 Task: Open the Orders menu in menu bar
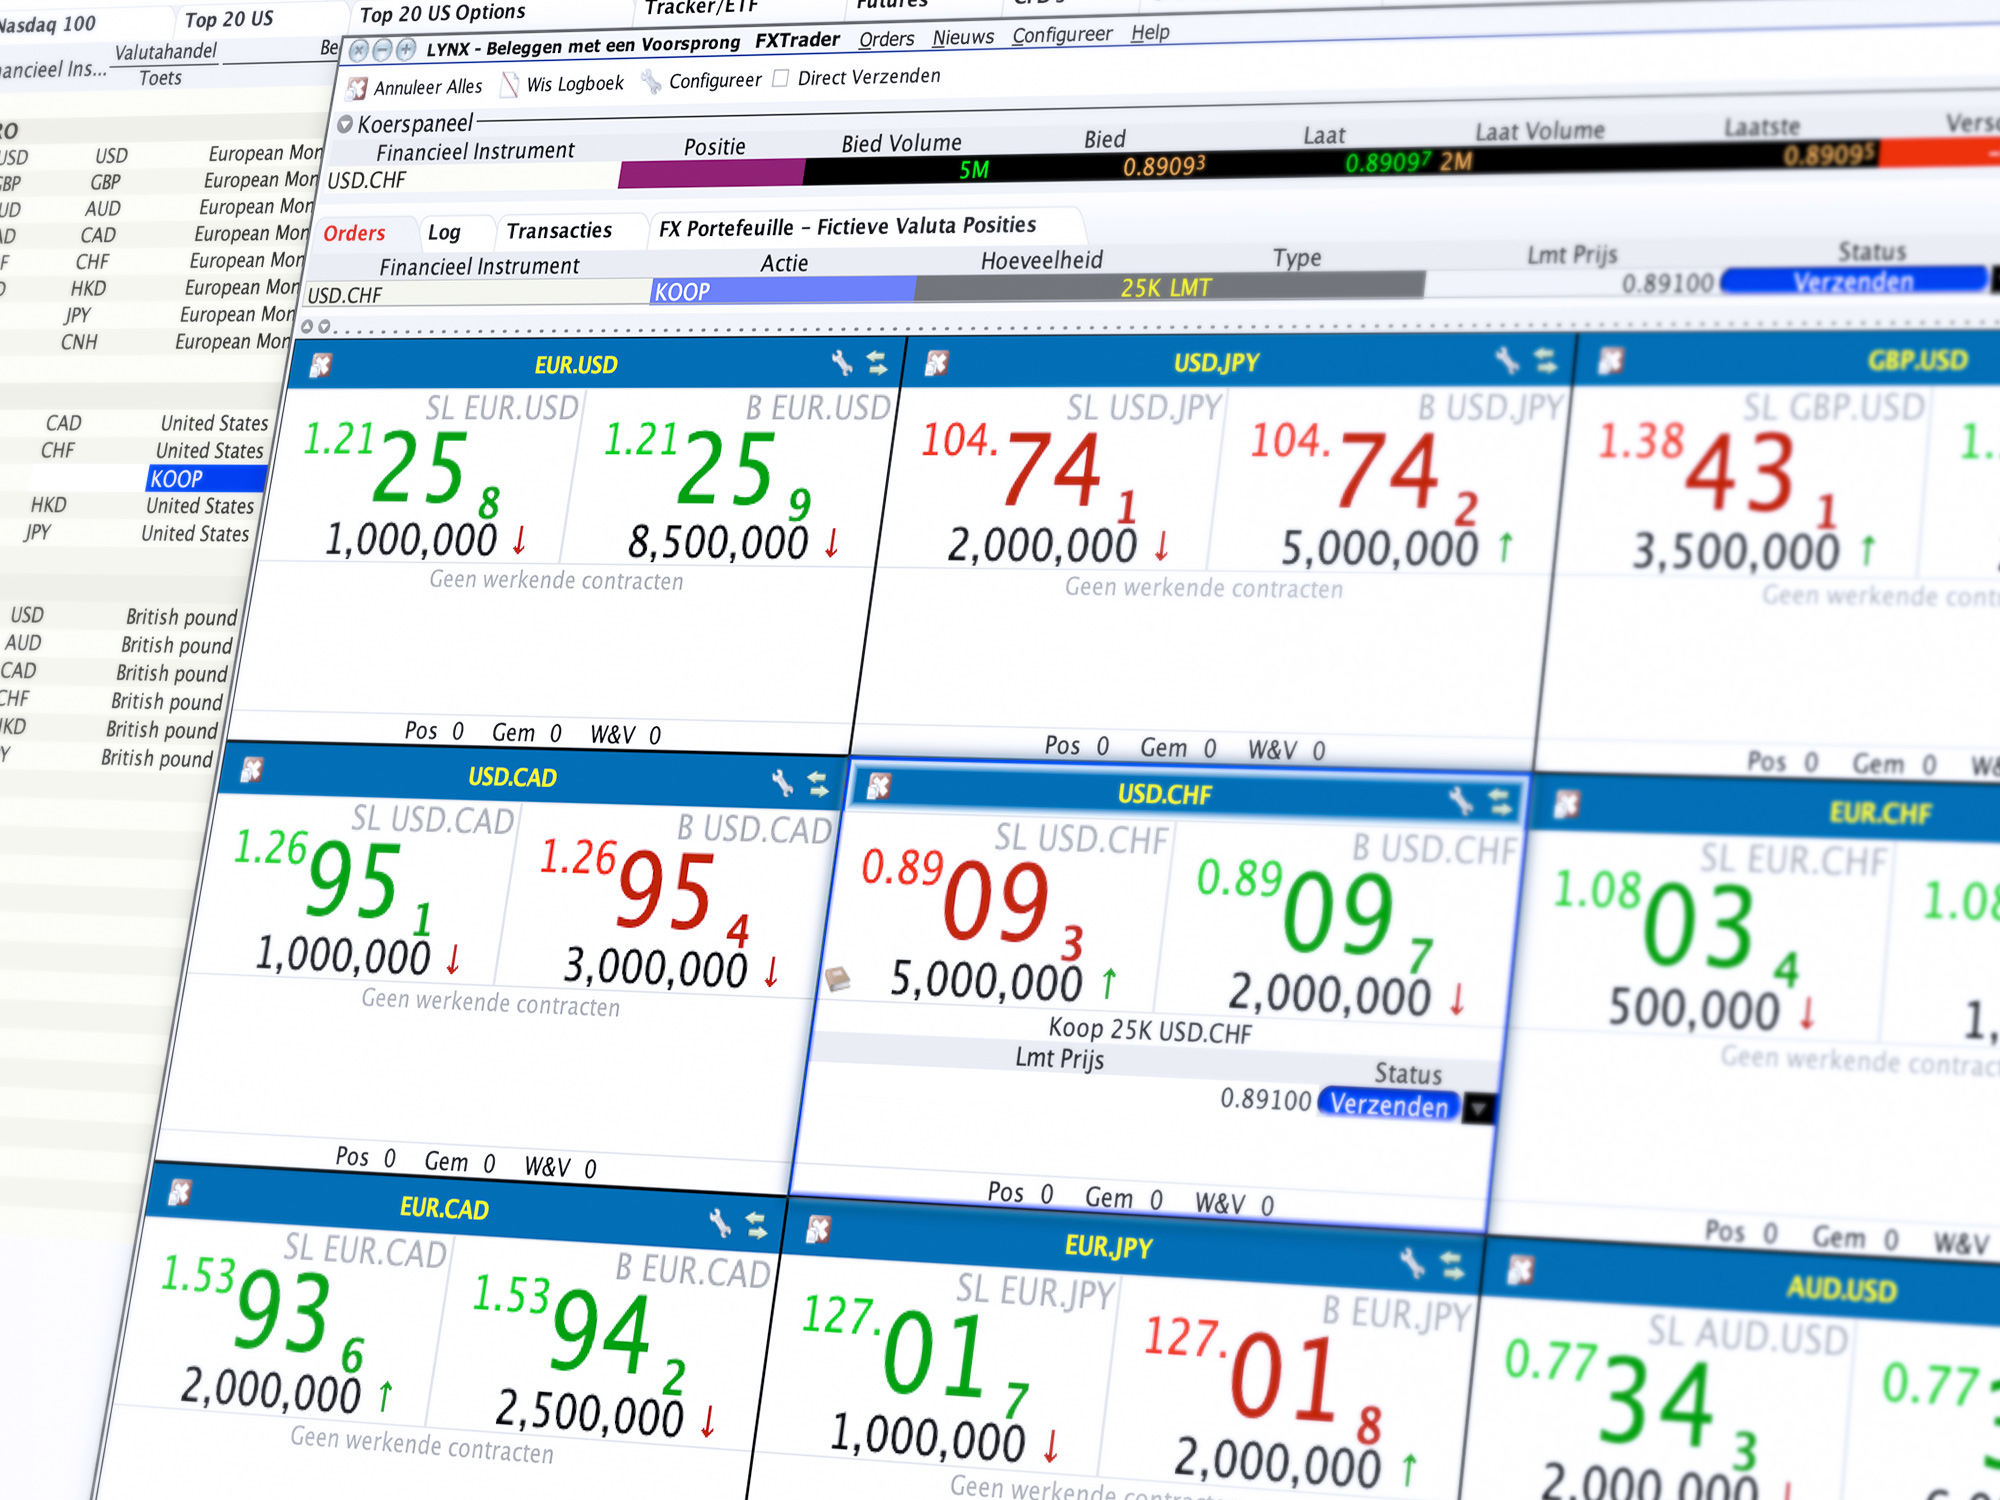[887, 39]
